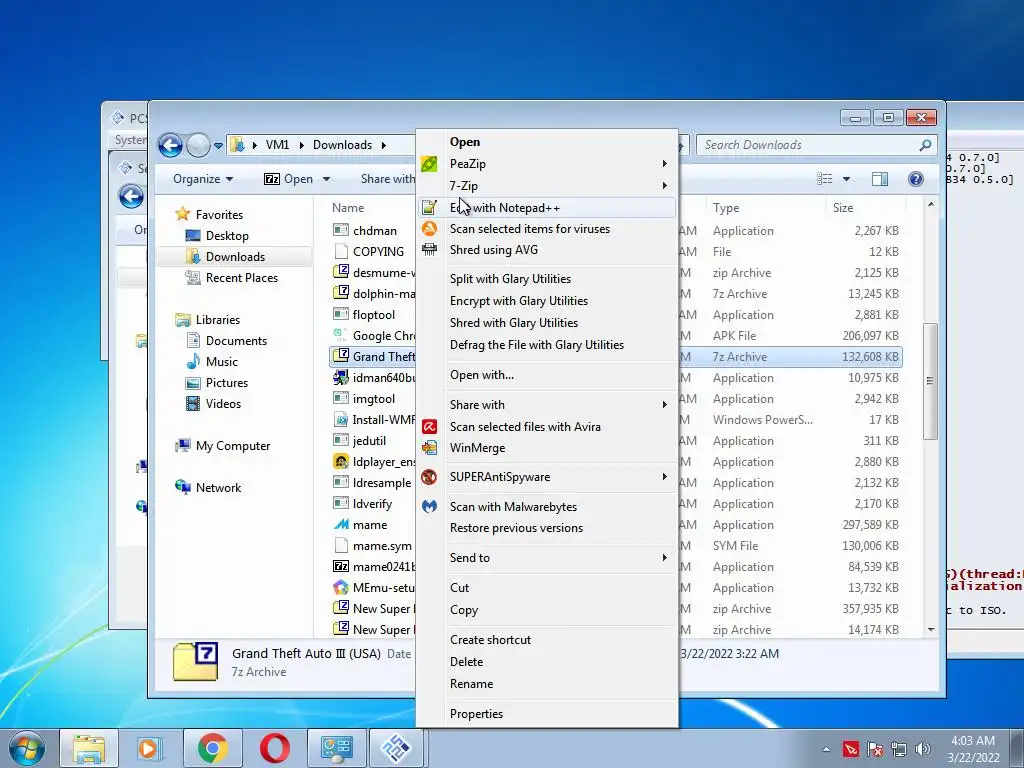Go back in Explorer window
1024x768 pixels.
tap(170, 145)
